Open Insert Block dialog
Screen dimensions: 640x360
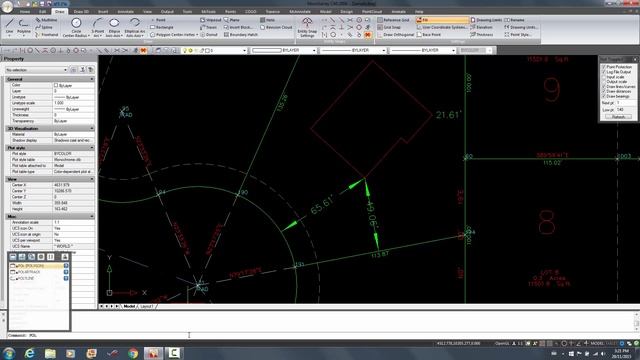[x=238, y=27]
